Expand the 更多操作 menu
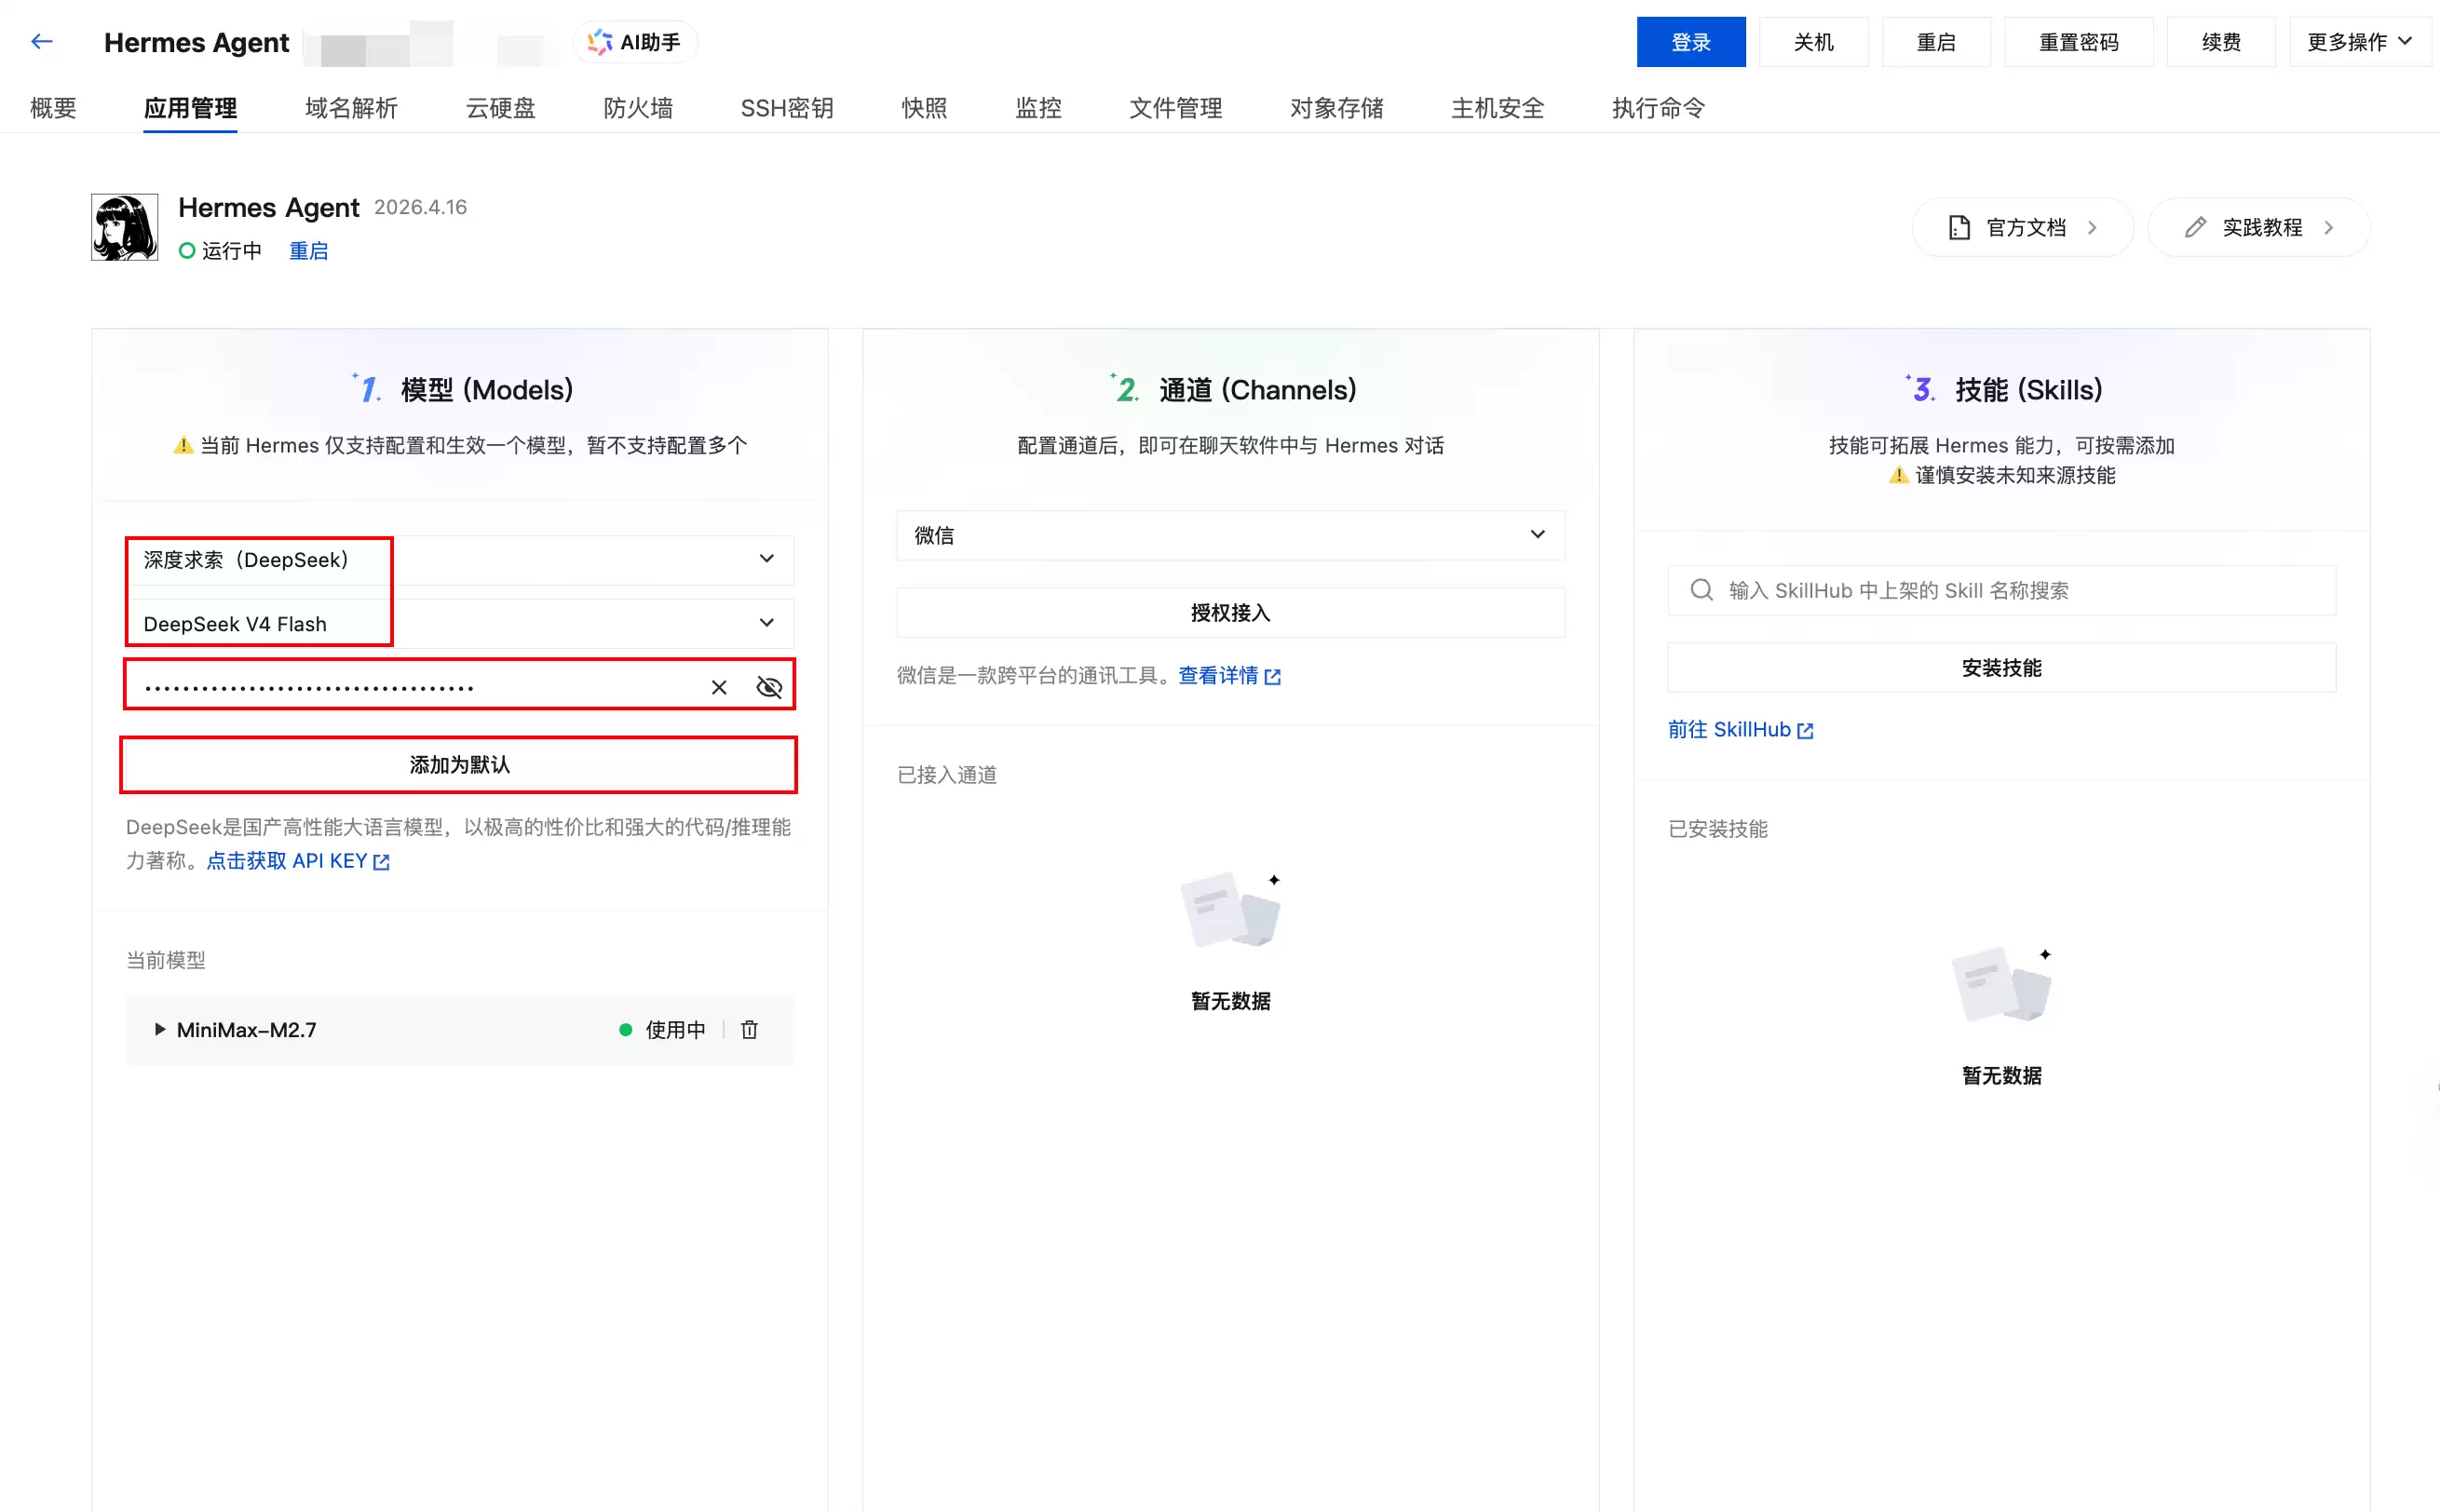2440x1512 pixels. click(x=2360, y=42)
